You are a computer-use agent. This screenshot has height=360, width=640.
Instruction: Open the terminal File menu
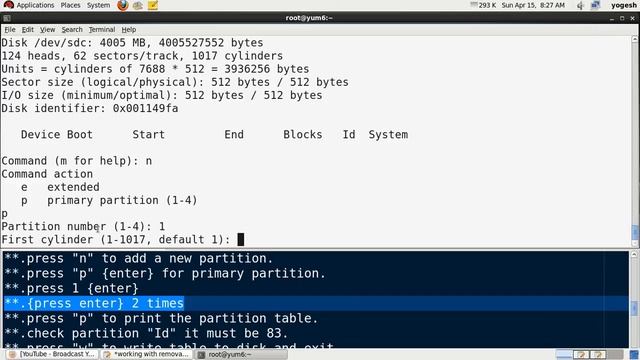click(10, 30)
